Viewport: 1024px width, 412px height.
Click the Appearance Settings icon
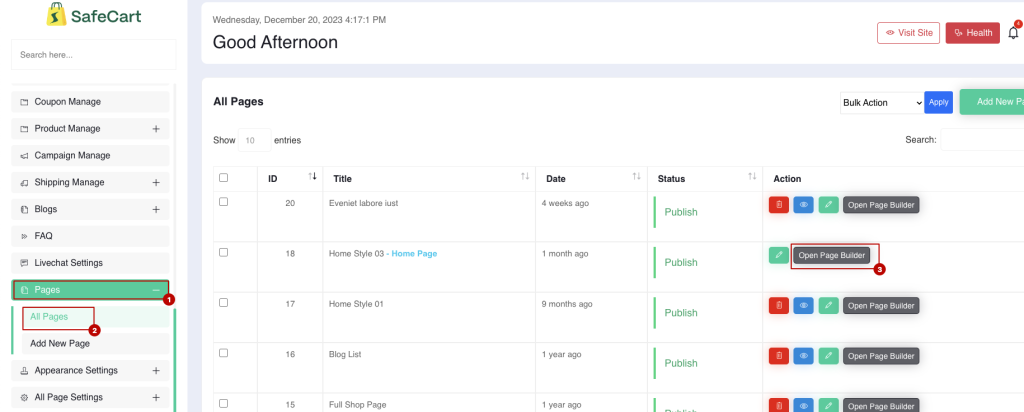24,371
